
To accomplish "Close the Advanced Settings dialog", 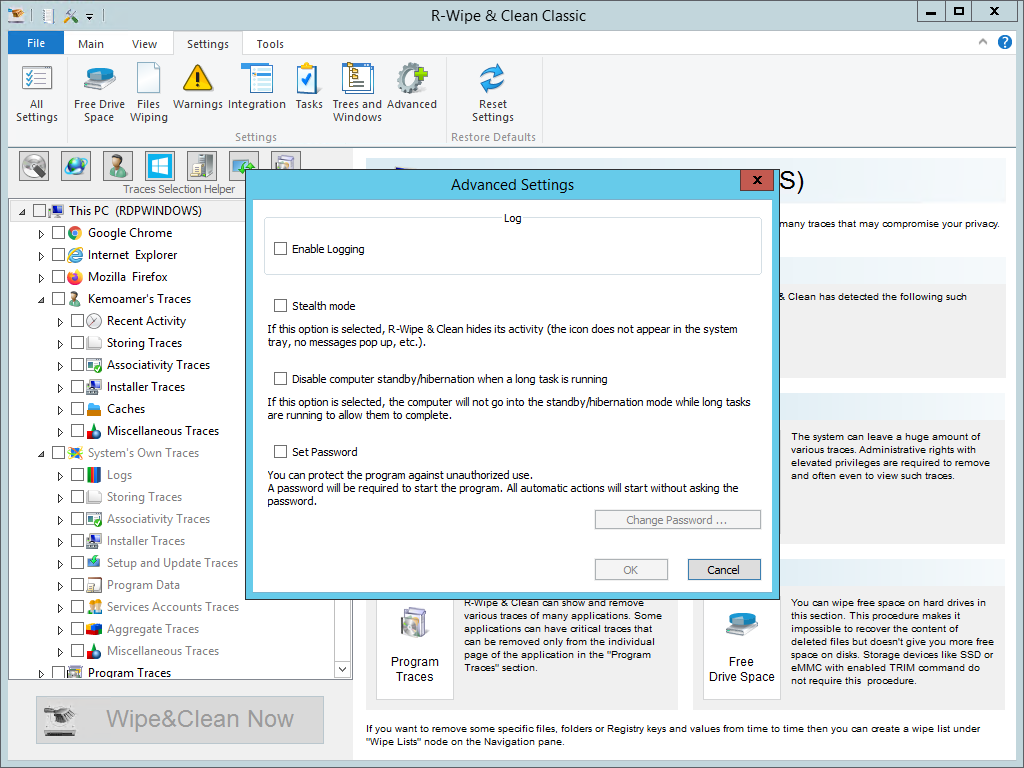I will (x=757, y=180).
